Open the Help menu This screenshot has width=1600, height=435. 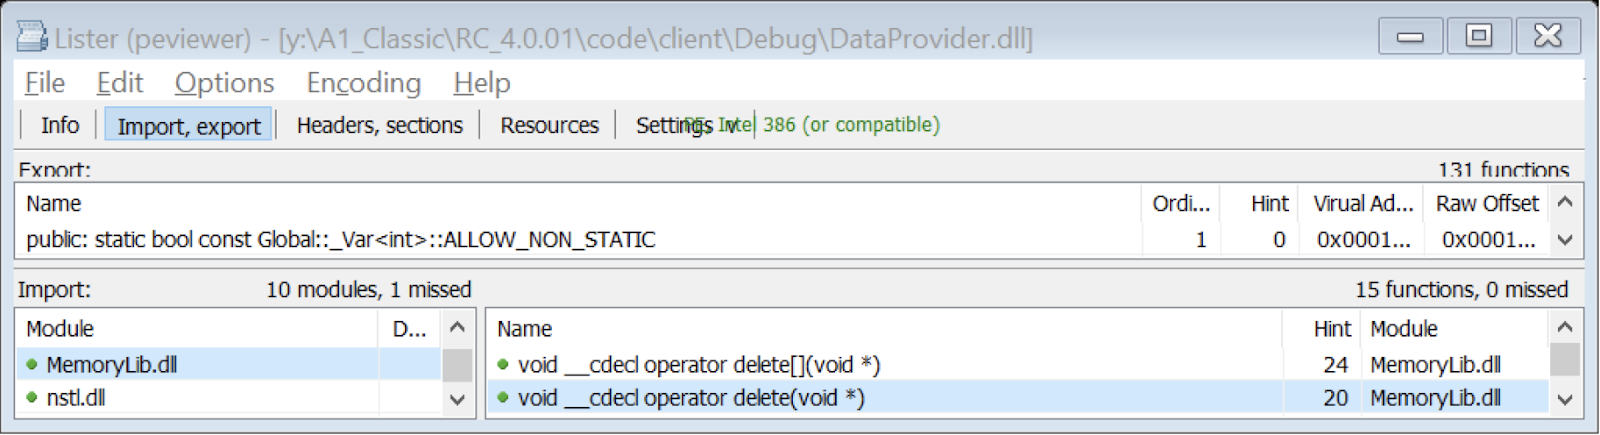[481, 83]
